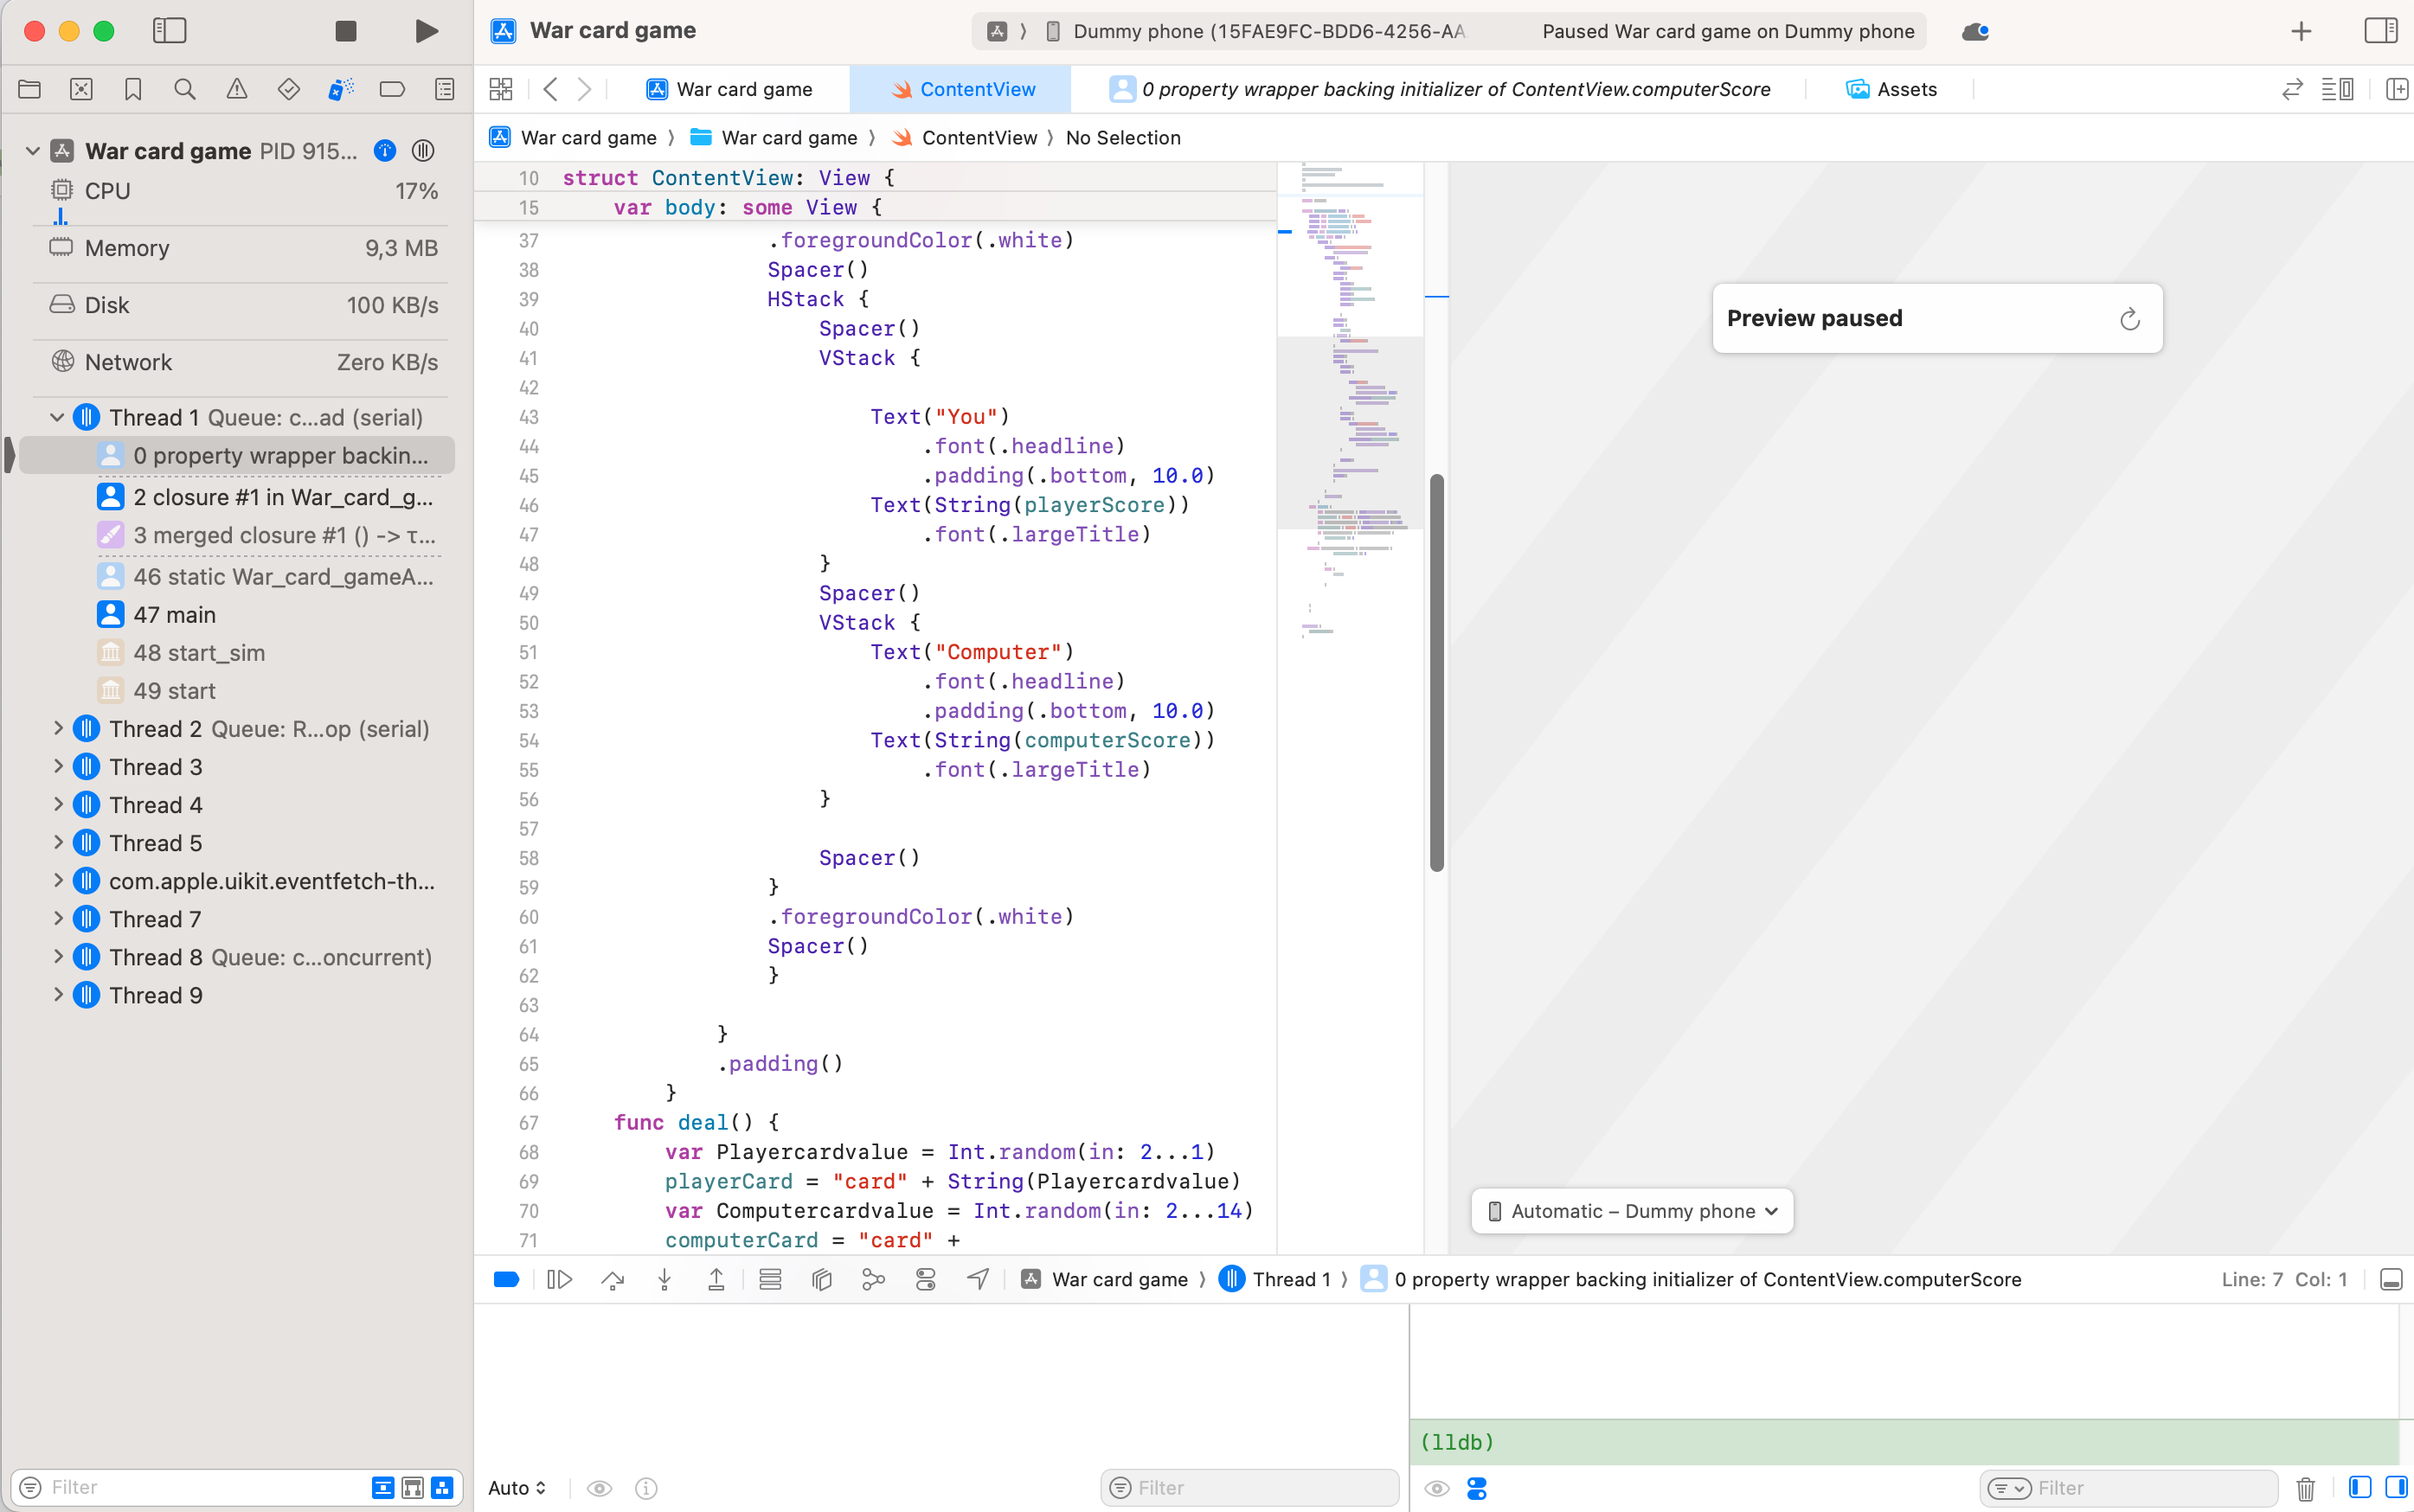Open the Source Control navigator

(x=81, y=90)
